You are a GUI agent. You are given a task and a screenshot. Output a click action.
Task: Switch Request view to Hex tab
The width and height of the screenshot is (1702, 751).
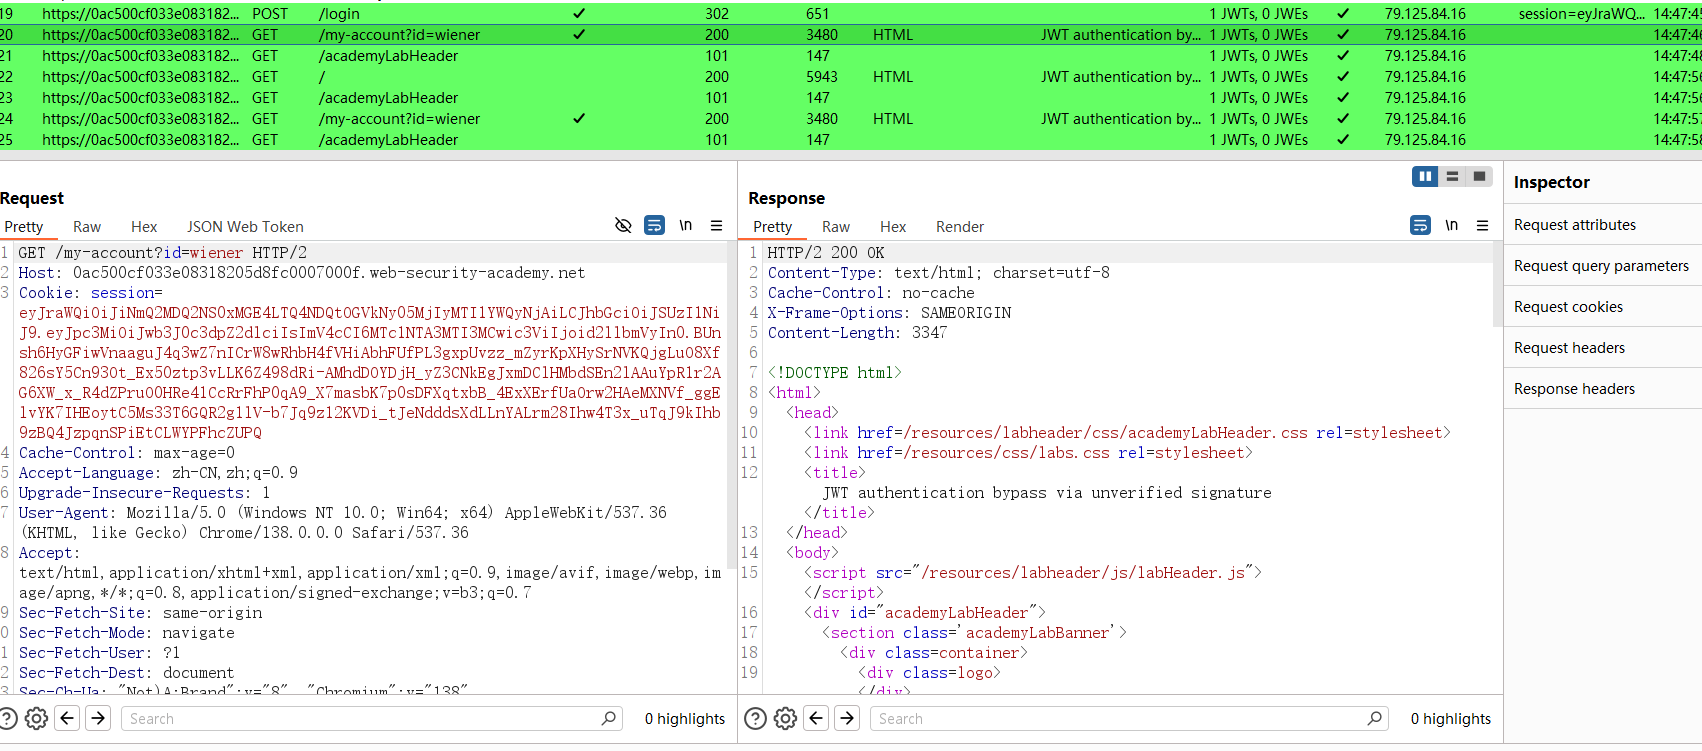pyautogui.click(x=144, y=227)
